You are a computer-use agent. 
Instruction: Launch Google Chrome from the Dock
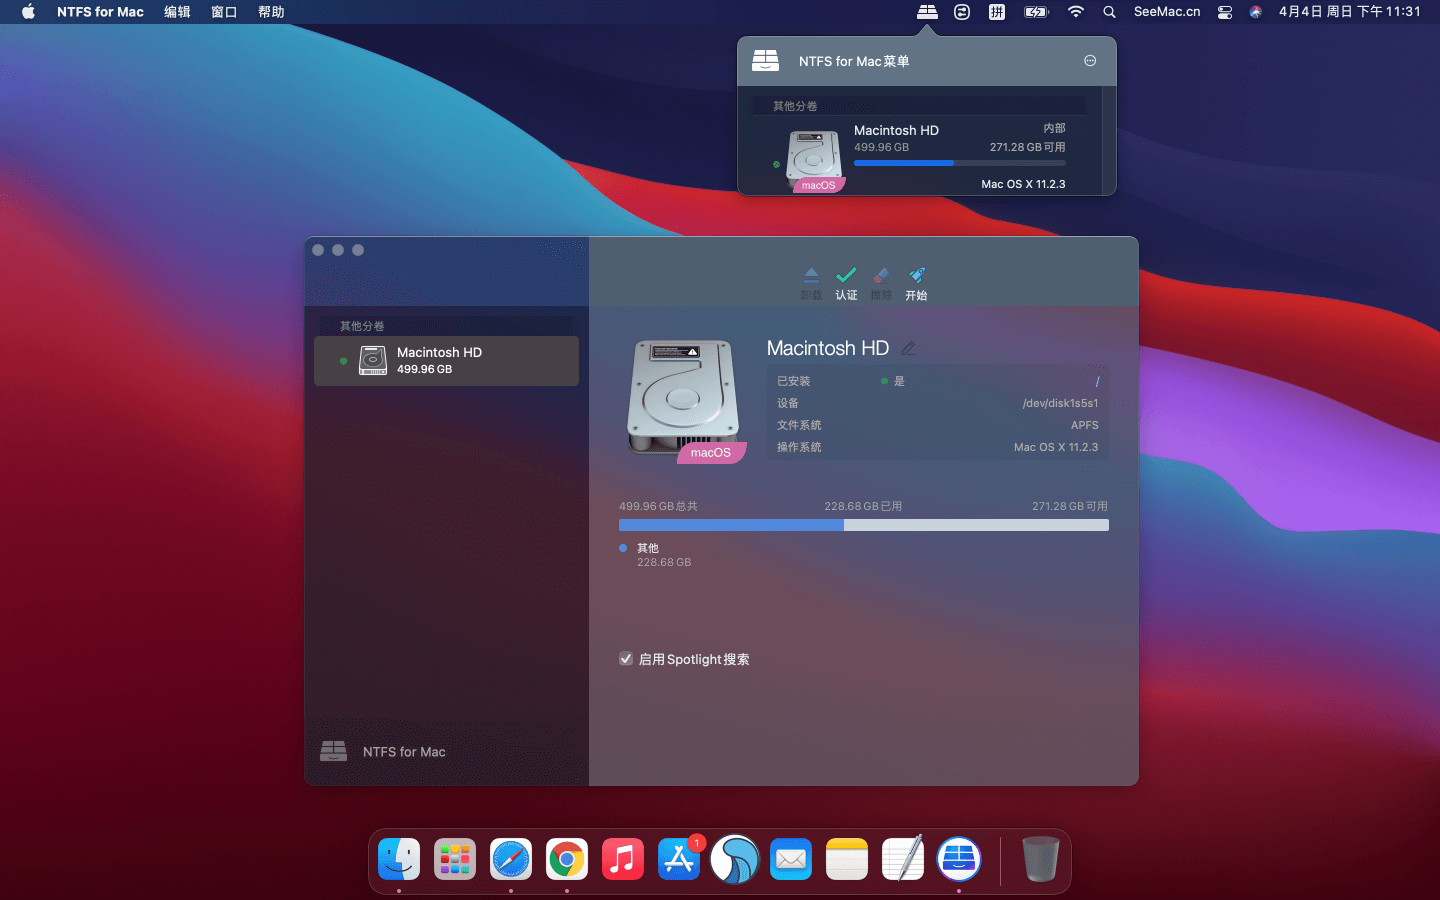click(x=567, y=859)
